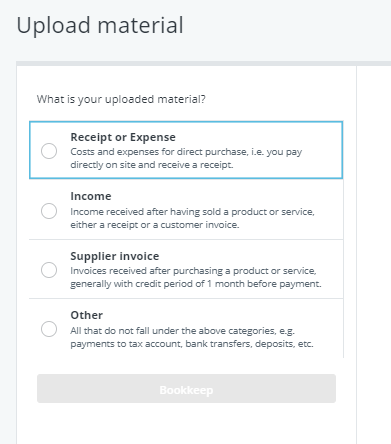Click 'What is your uploaded material?' question text
Viewport: 391px width, 444px height.
click(x=121, y=99)
